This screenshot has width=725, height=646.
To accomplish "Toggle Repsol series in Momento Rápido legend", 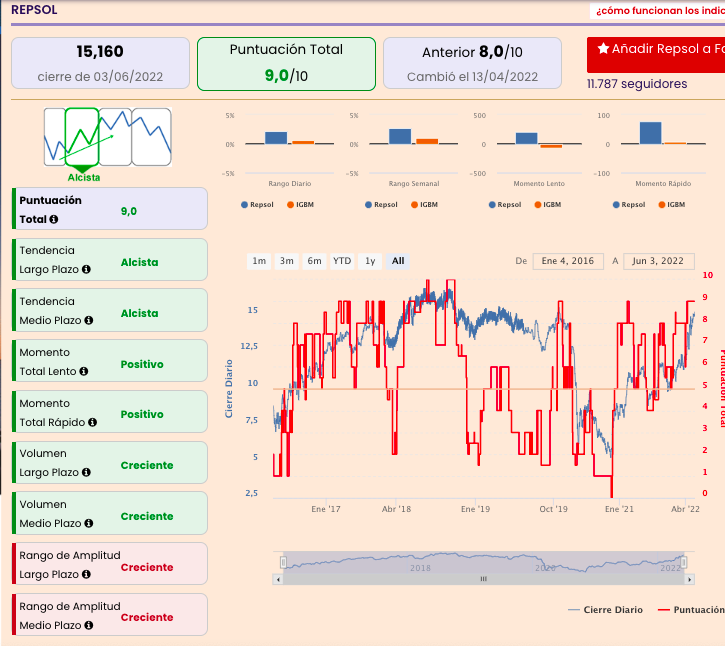I will point(629,204).
